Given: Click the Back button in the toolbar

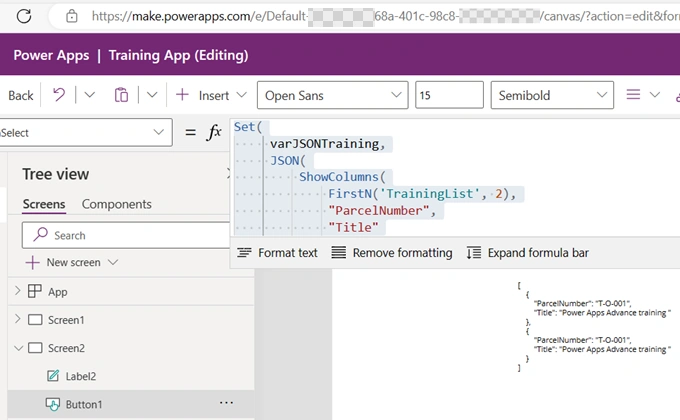Looking at the screenshot, I should point(20,95).
